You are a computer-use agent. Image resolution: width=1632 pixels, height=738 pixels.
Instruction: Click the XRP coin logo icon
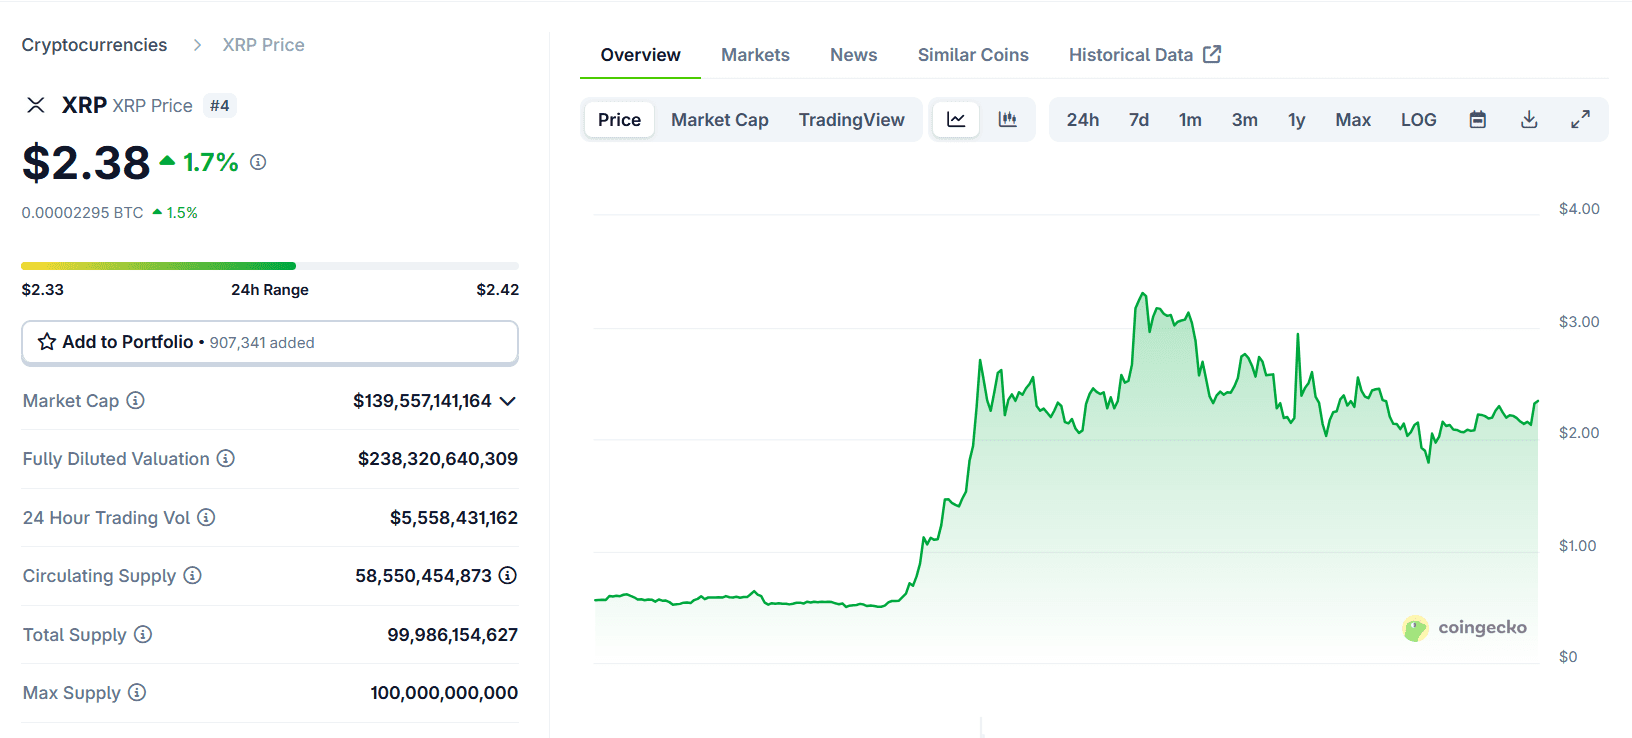pos(36,105)
